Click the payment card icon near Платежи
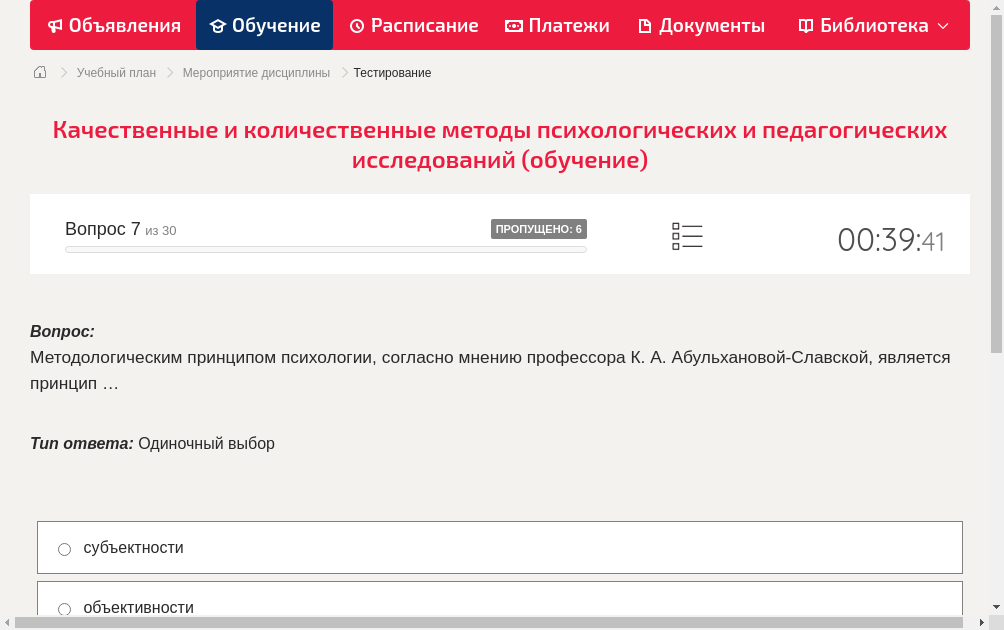The width and height of the screenshot is (1004, 630). pos(513,25)
